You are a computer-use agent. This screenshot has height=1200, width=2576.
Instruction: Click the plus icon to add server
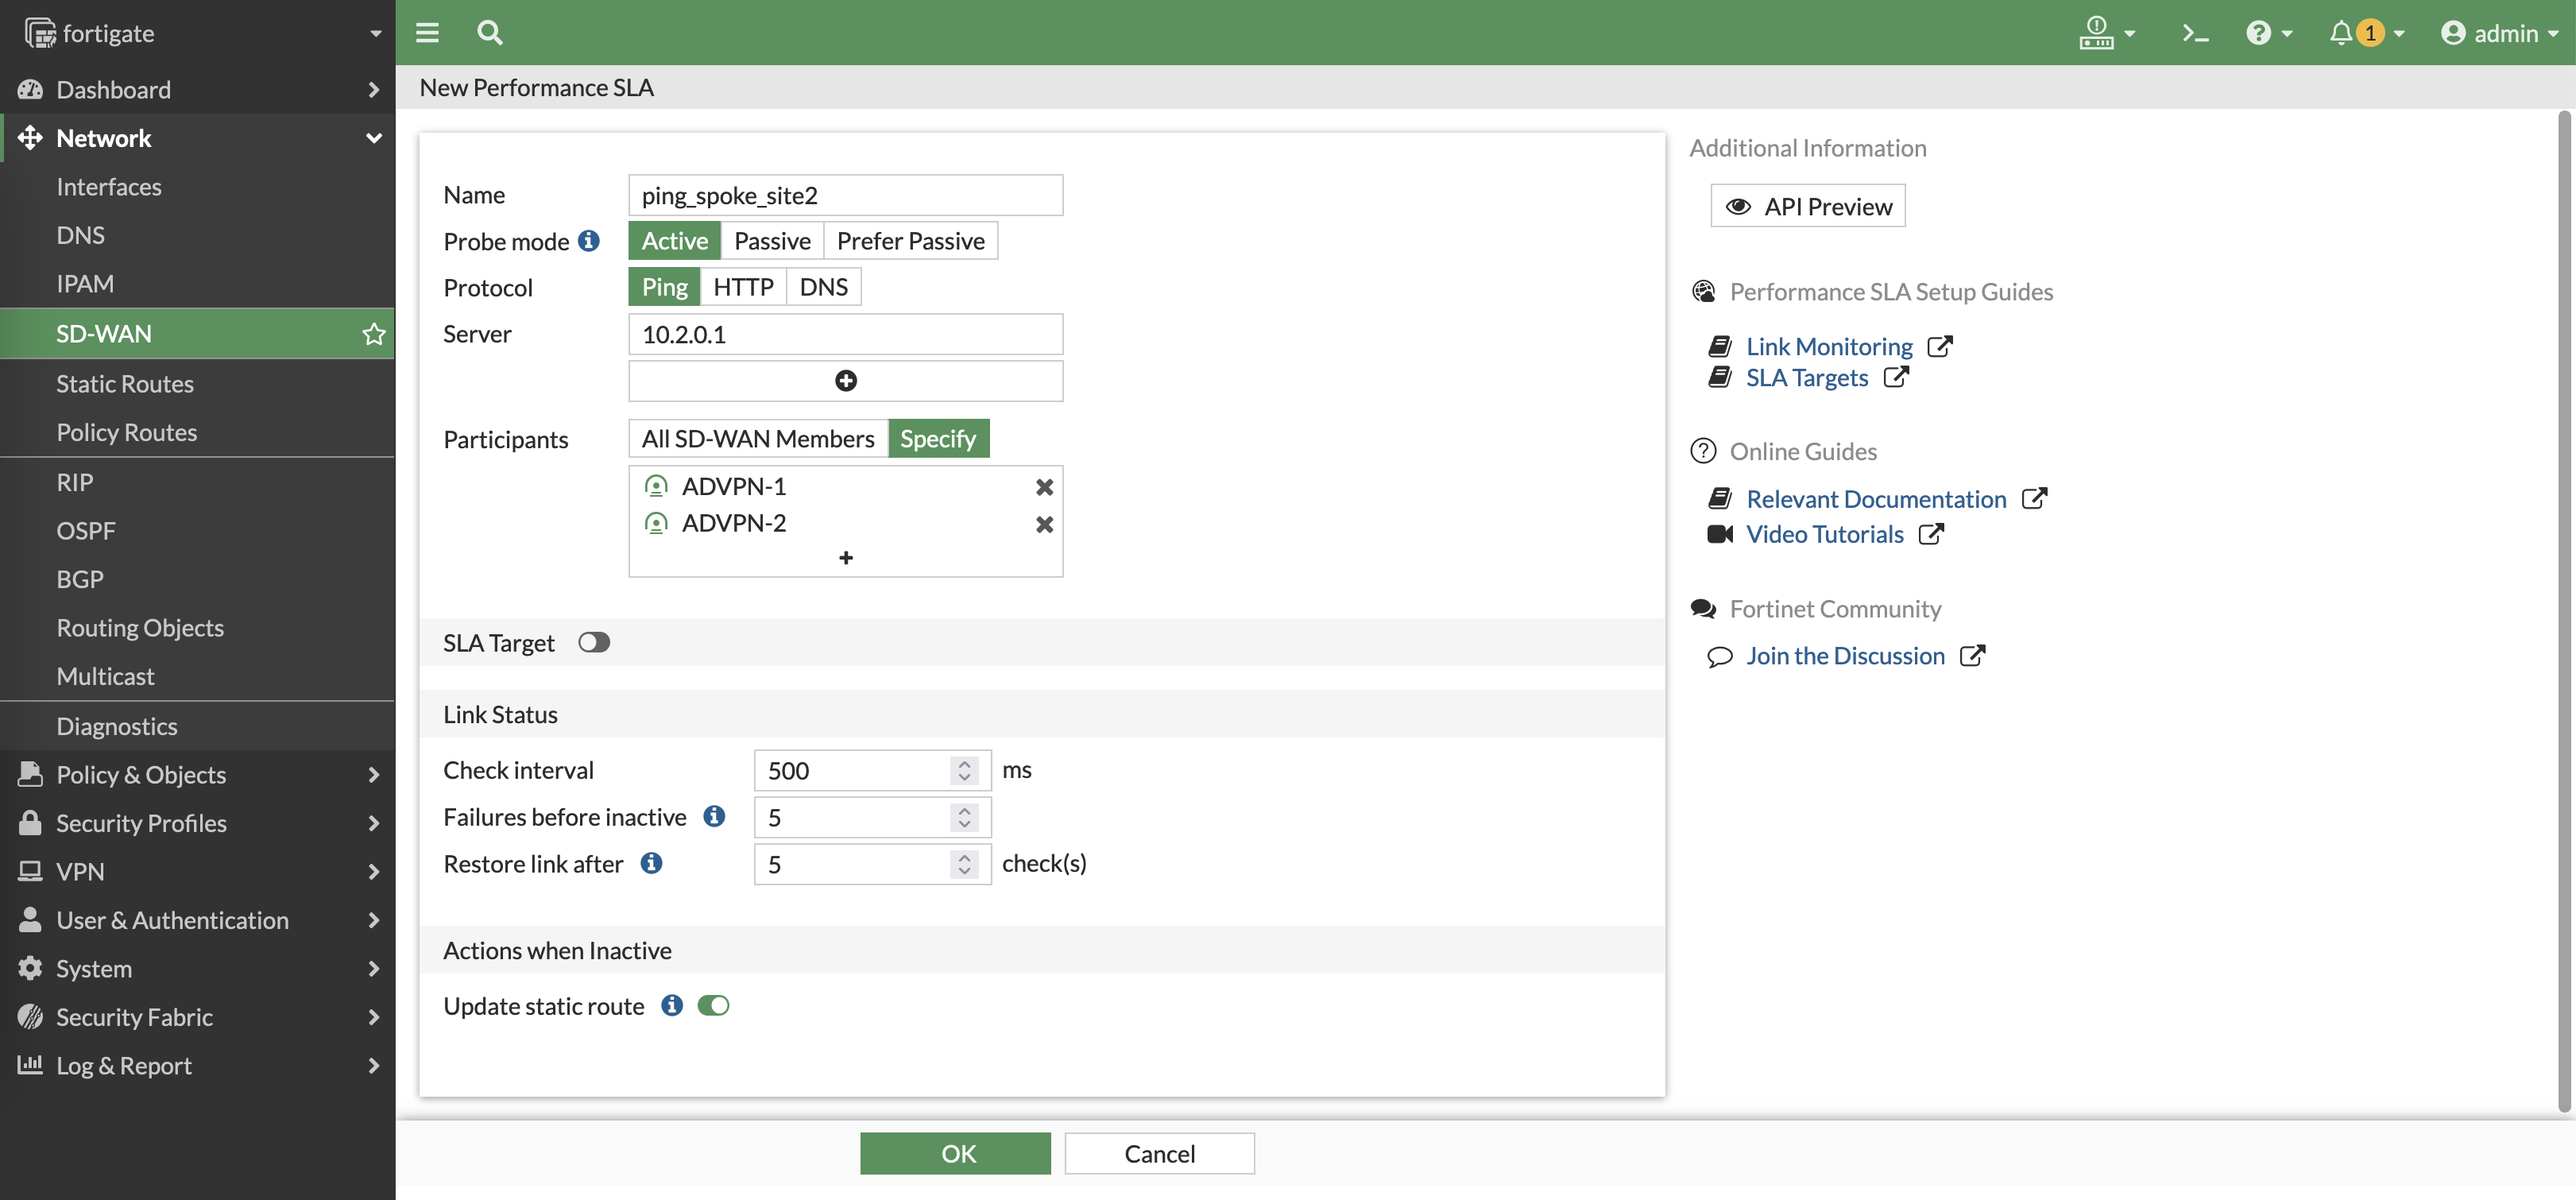pyautogui.click(x=845, y=381)
